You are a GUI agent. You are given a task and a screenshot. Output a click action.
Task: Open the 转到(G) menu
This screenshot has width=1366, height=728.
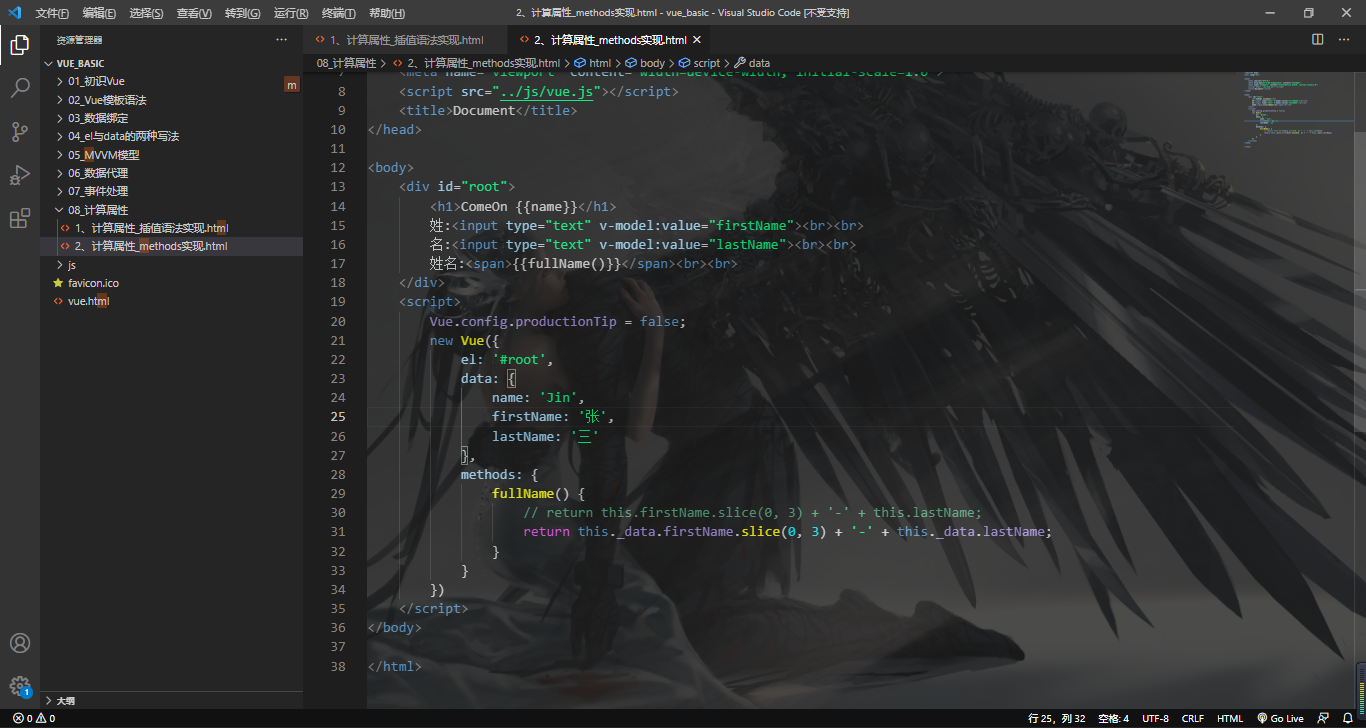coord(242,13)
